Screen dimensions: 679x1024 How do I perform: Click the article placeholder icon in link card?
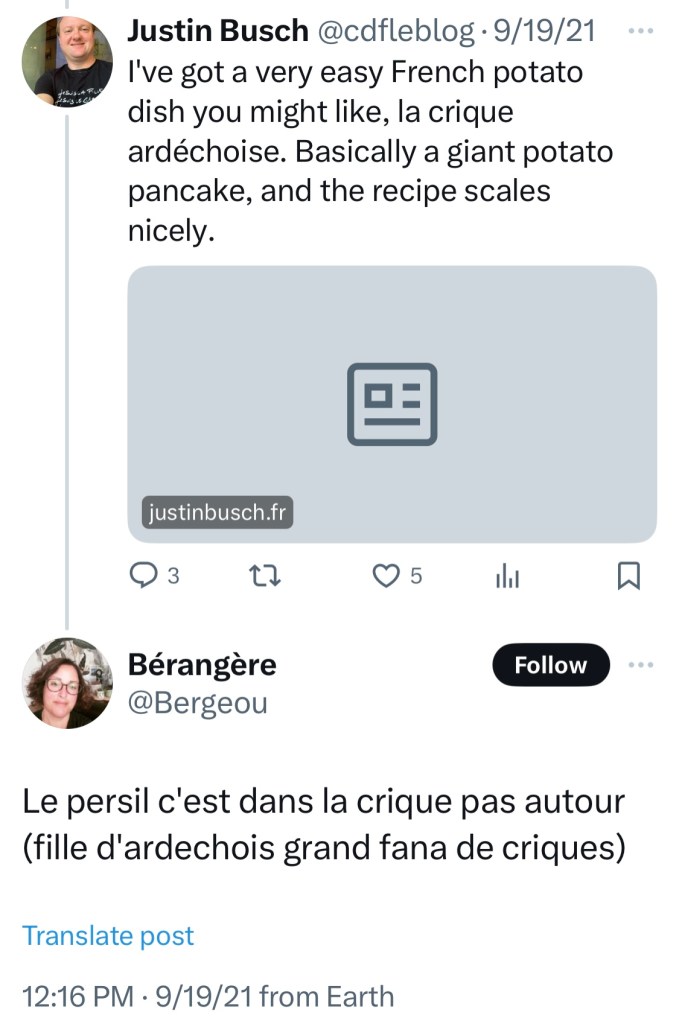click(x=392, y=403)
